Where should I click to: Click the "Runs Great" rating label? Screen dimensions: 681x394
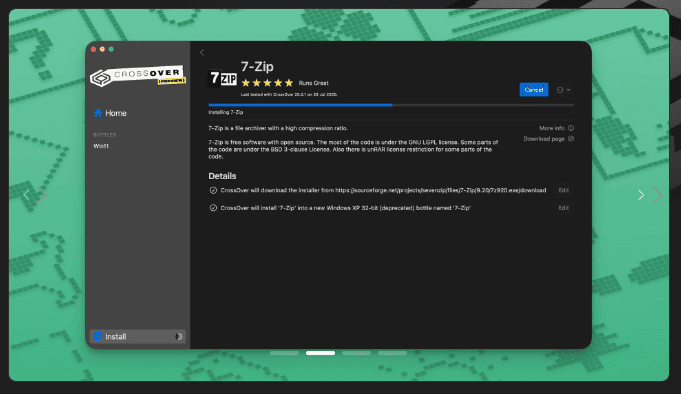point(314,83)
